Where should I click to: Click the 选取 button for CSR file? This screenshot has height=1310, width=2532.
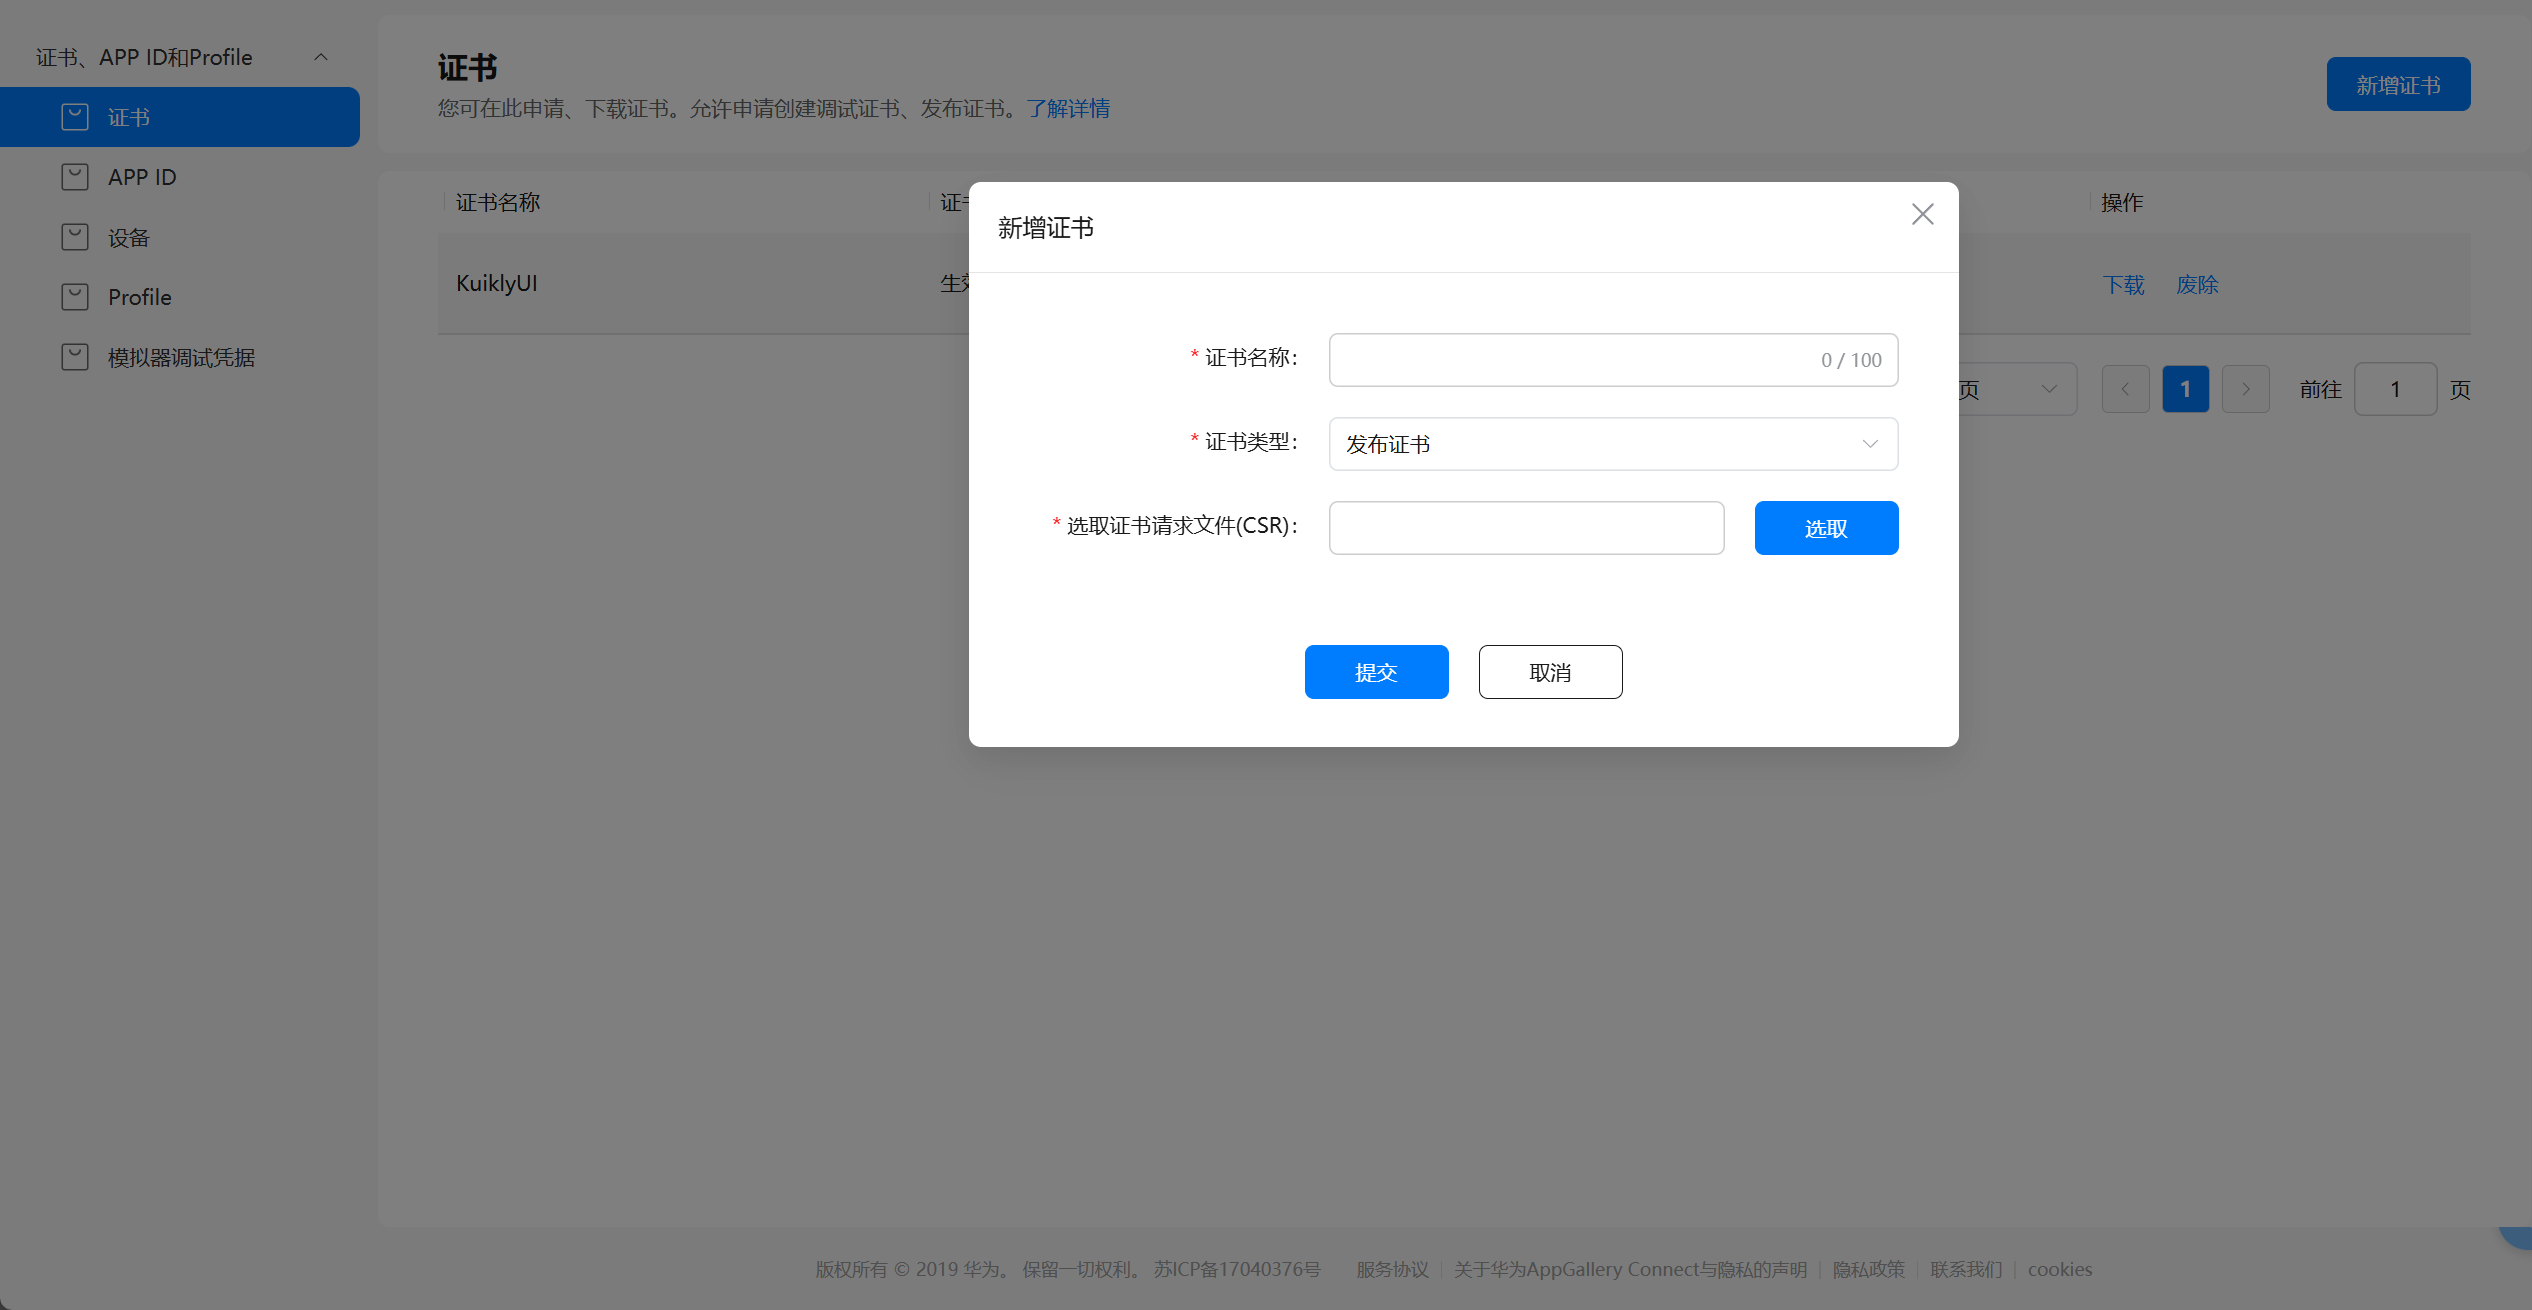tap(1825, 528)
